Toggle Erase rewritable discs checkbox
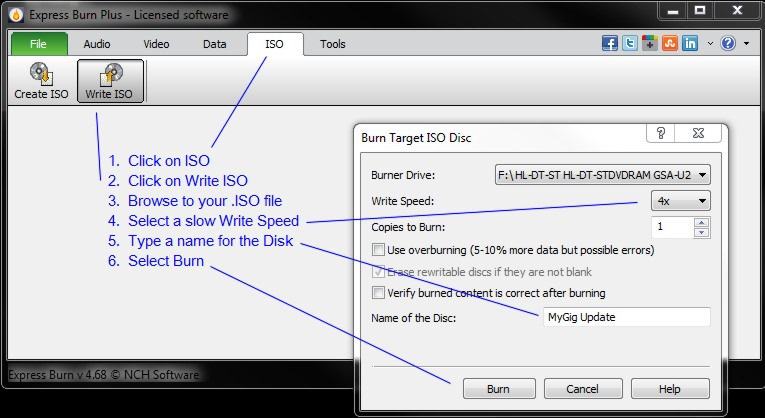 point(378,272)
